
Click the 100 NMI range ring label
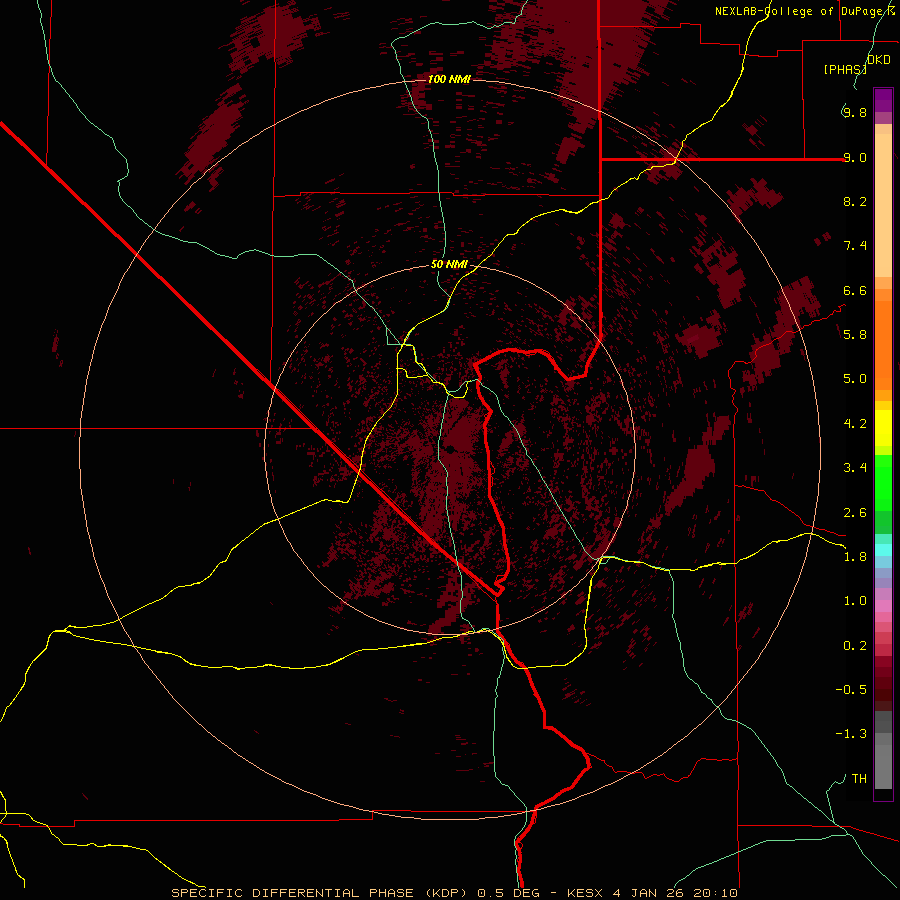(449, 79)
